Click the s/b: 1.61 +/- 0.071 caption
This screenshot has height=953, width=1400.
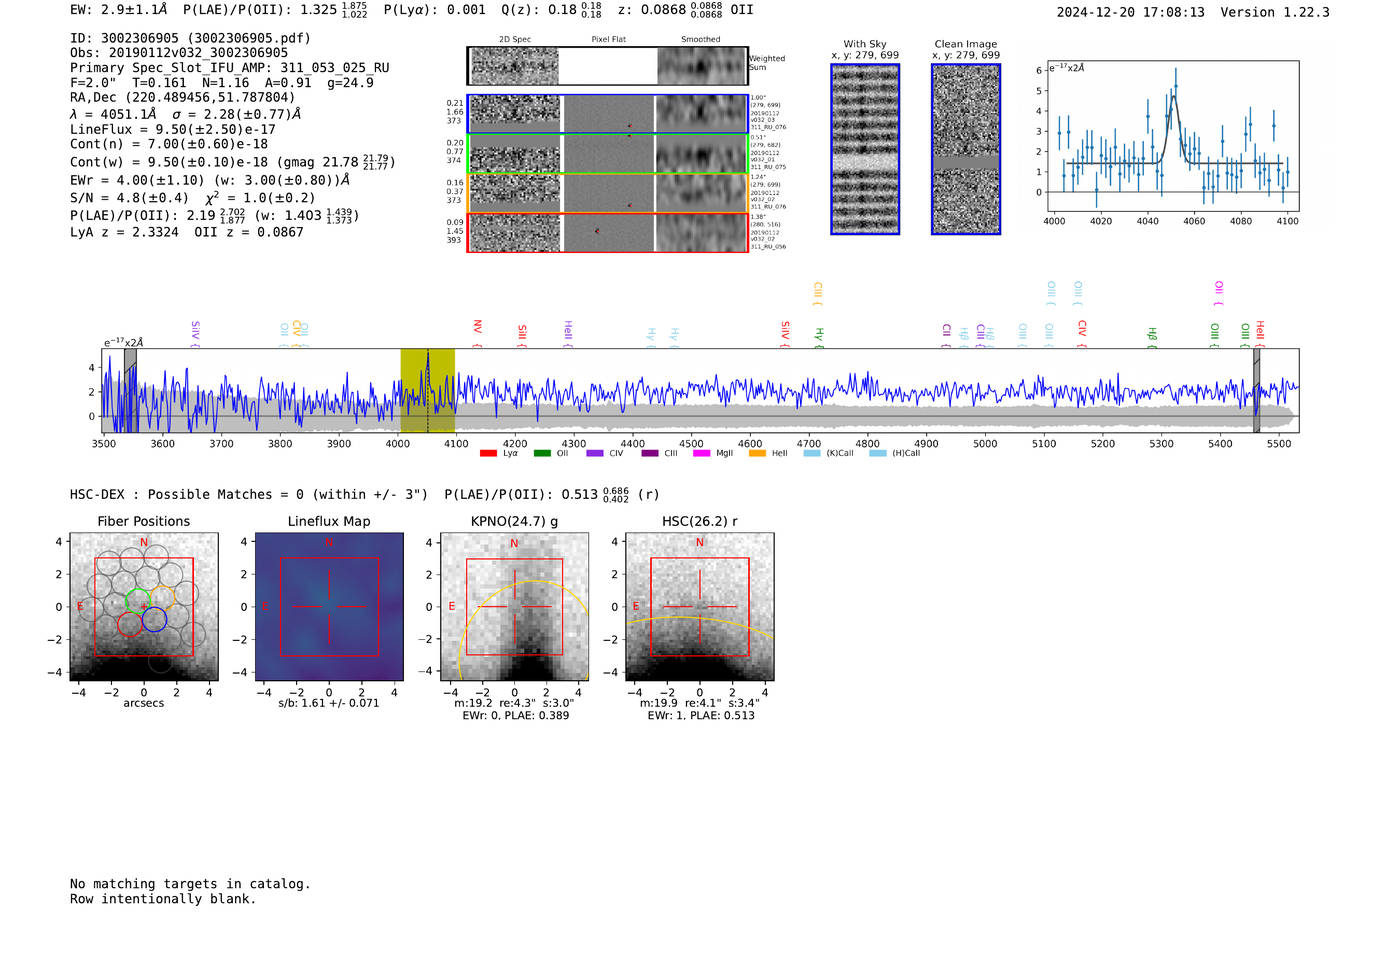329,703
